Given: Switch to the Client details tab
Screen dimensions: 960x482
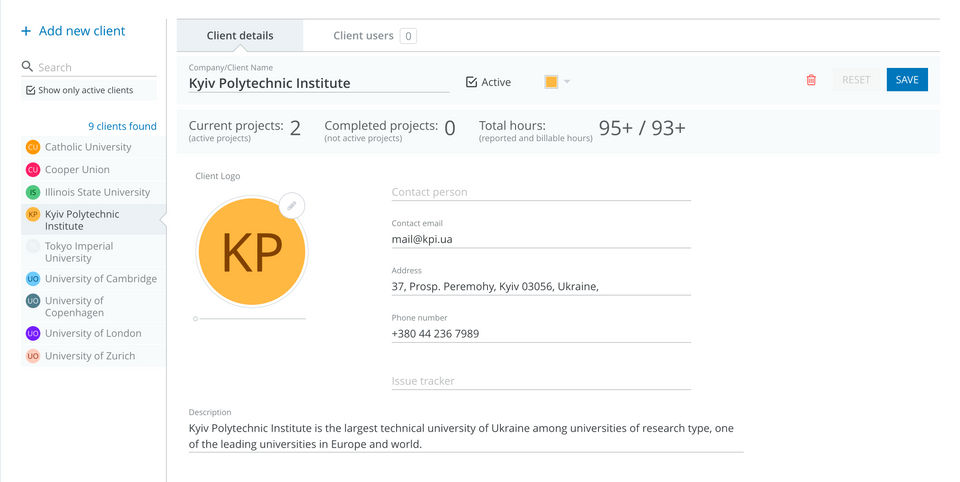Looking at the screenshot, I should (240, 36).
